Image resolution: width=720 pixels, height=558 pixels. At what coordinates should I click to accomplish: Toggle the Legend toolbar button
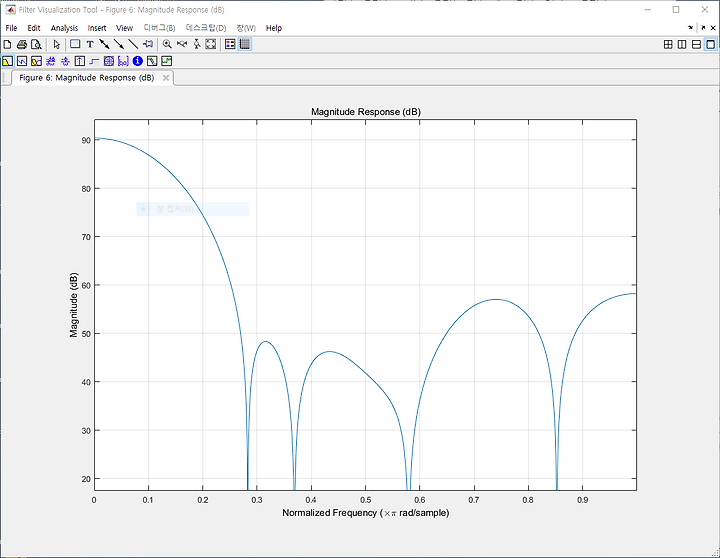(231, 44)
